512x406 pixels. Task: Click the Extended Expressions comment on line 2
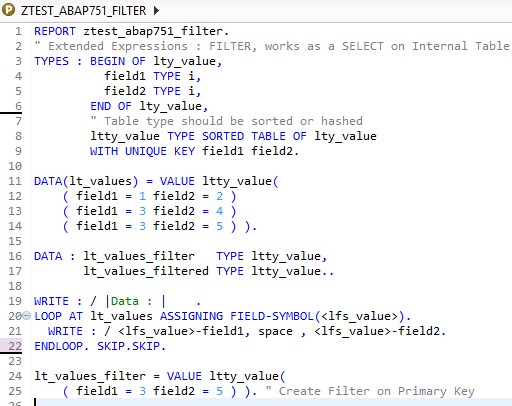tap(272, 46)
